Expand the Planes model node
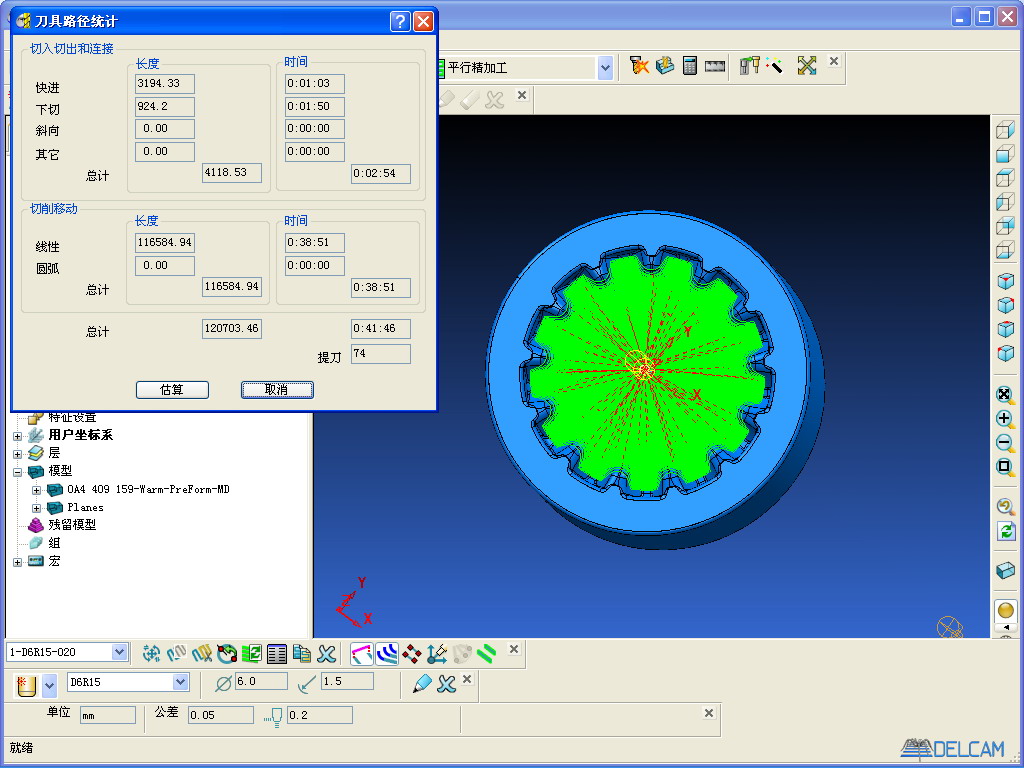The width and height of the screenshot is (1024, 768). (x=37, y=508)
